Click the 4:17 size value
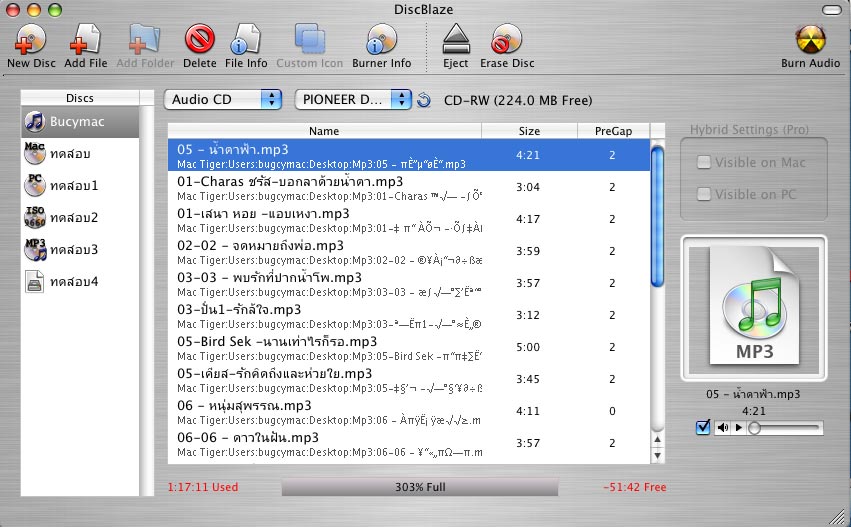This screenshot has width=851, height=527. click(x=528, y=219)
